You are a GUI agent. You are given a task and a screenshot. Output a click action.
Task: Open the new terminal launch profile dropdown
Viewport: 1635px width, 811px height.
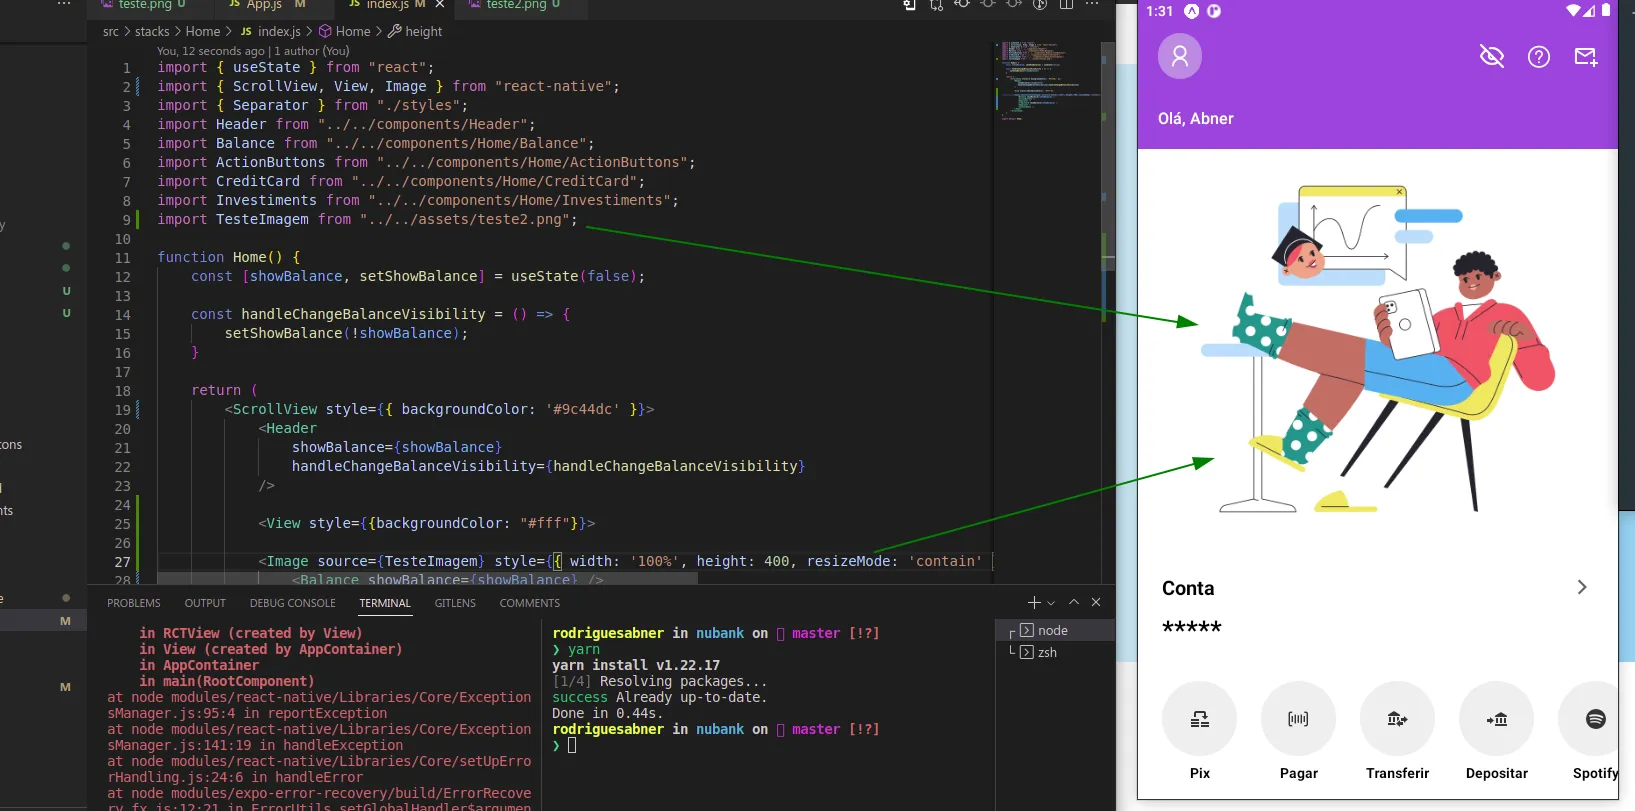tap(1051, 603)
